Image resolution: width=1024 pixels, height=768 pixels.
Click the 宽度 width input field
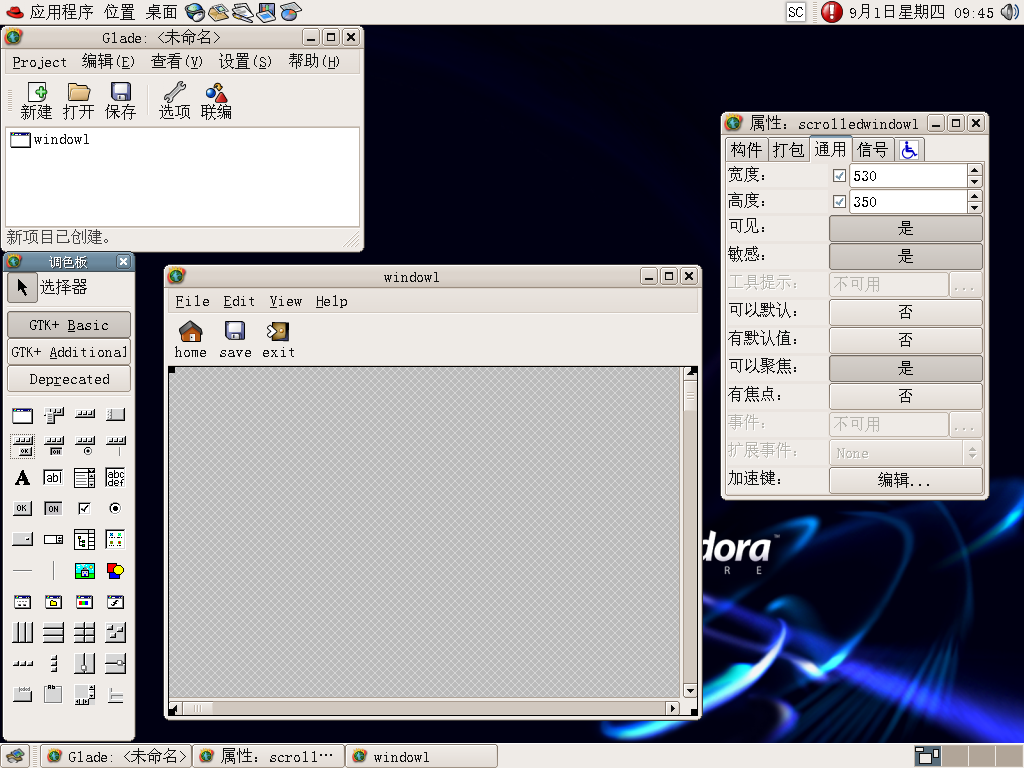tap(908, 176)
